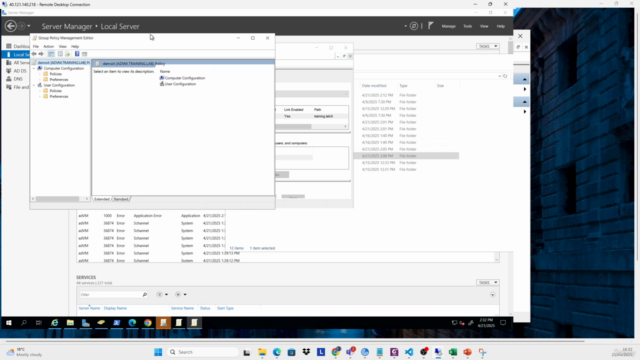The width and height of the screenshot is (640, 360).
Task: Click the Services Filter input field
Action: (x=110, y=294)
